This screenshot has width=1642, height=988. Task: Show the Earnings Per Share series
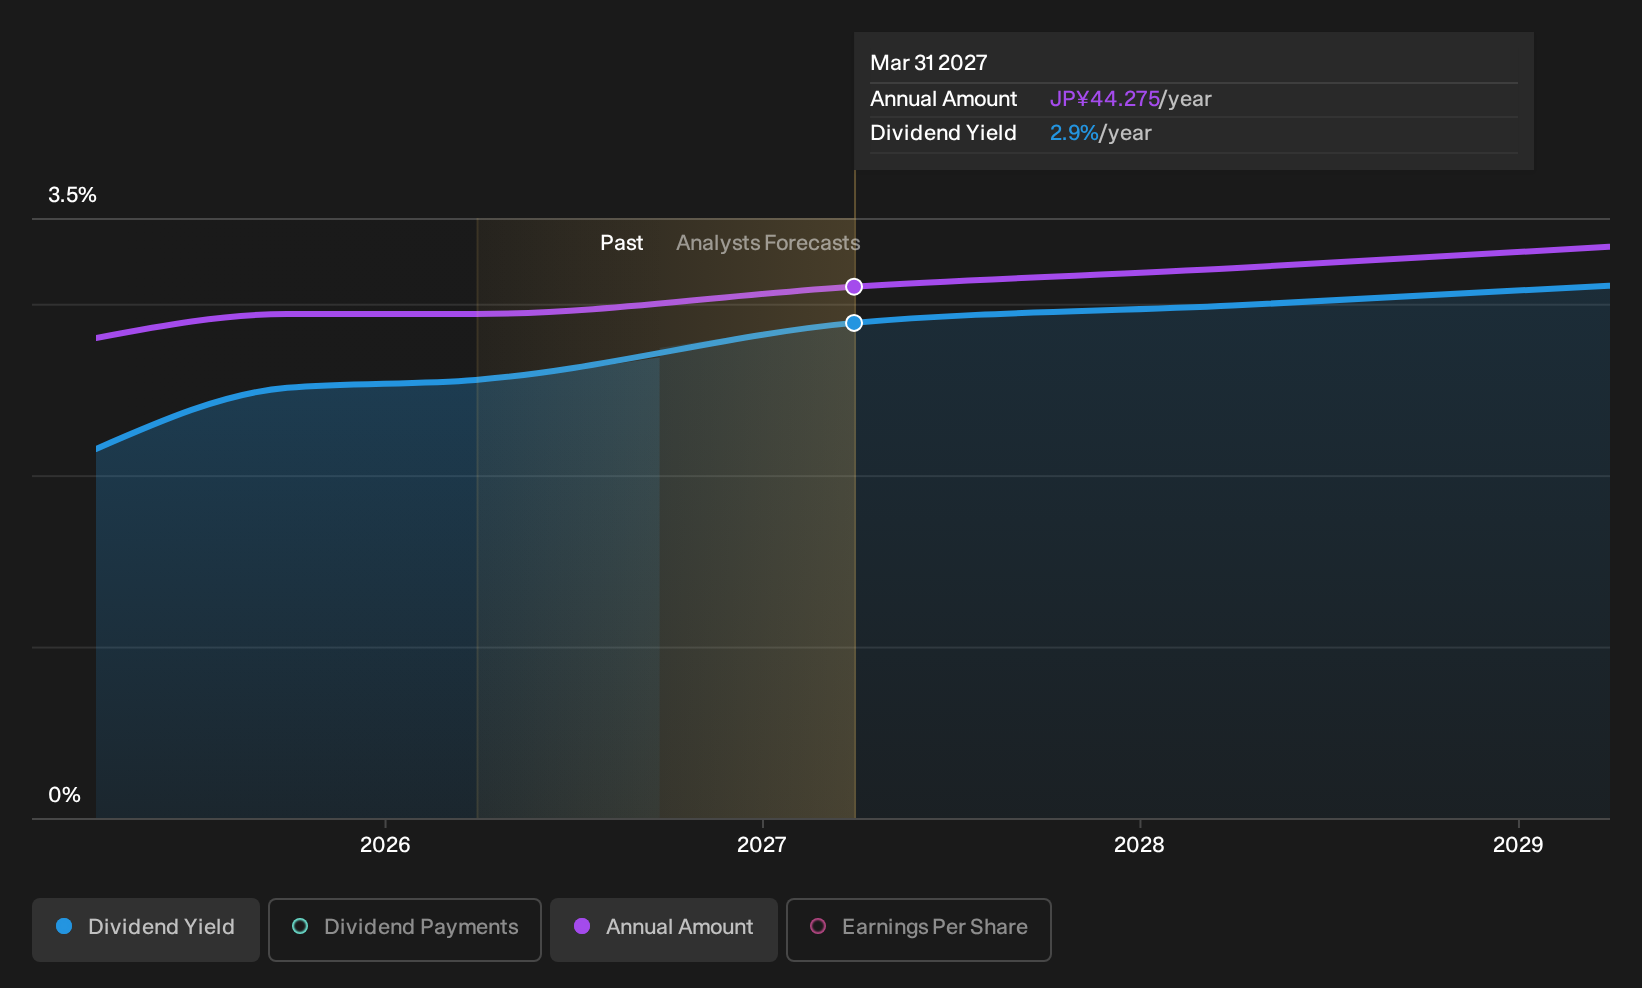[x=919, y=929]
